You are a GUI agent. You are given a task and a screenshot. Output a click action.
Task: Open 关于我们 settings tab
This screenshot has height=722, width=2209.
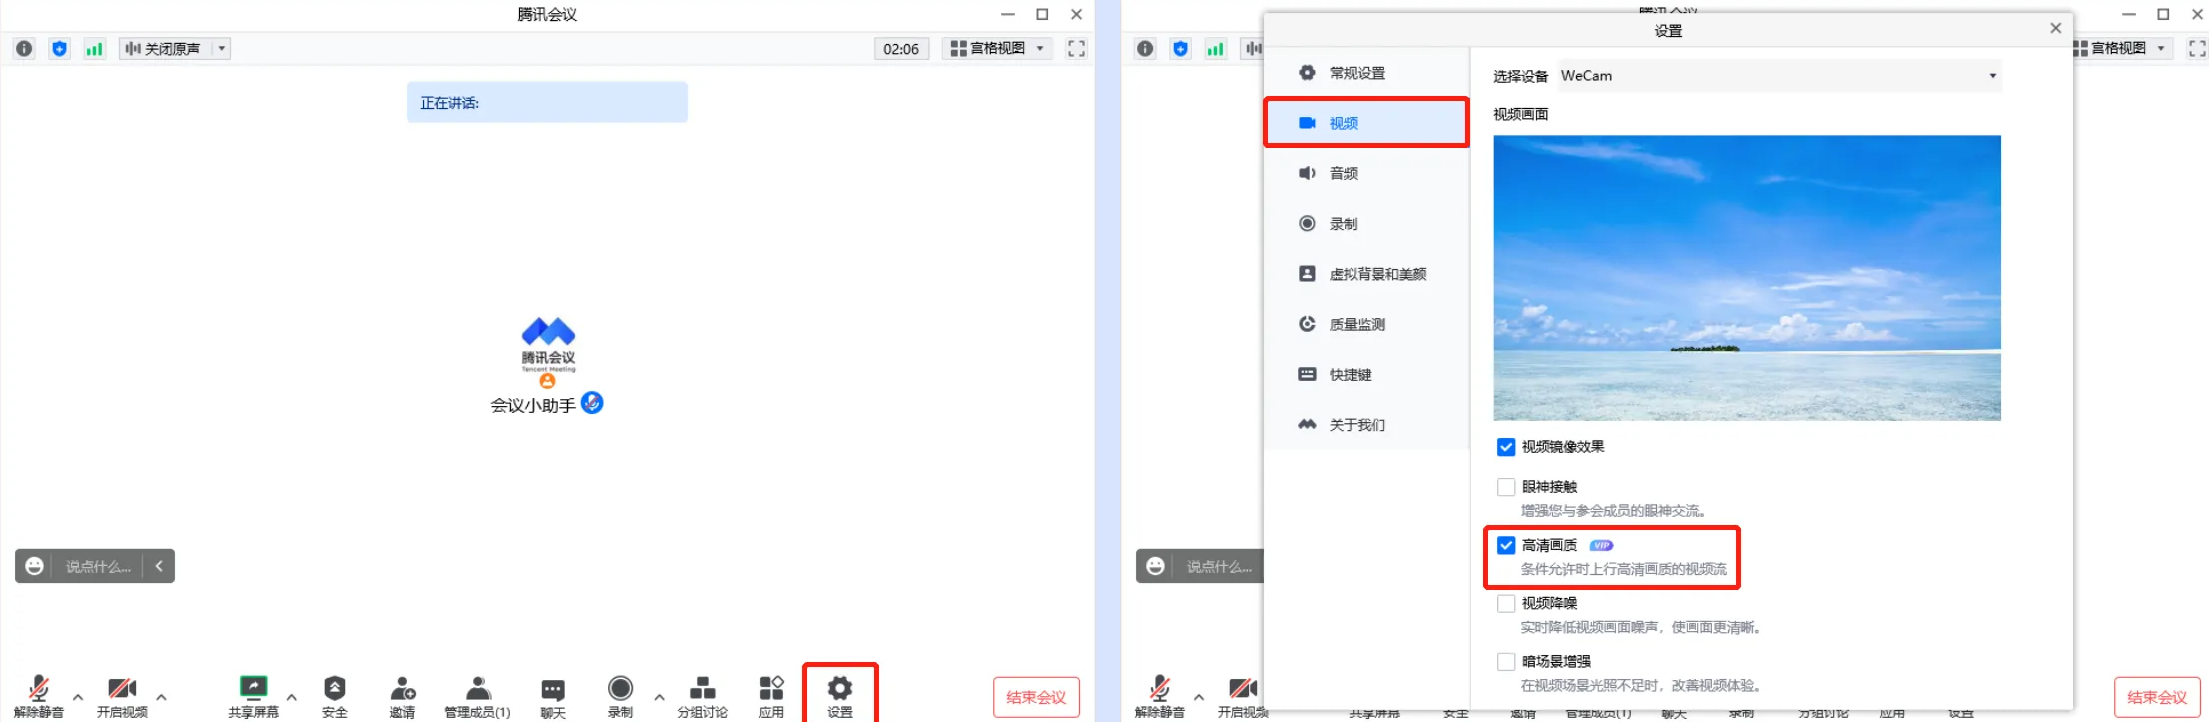point(1366,425)
